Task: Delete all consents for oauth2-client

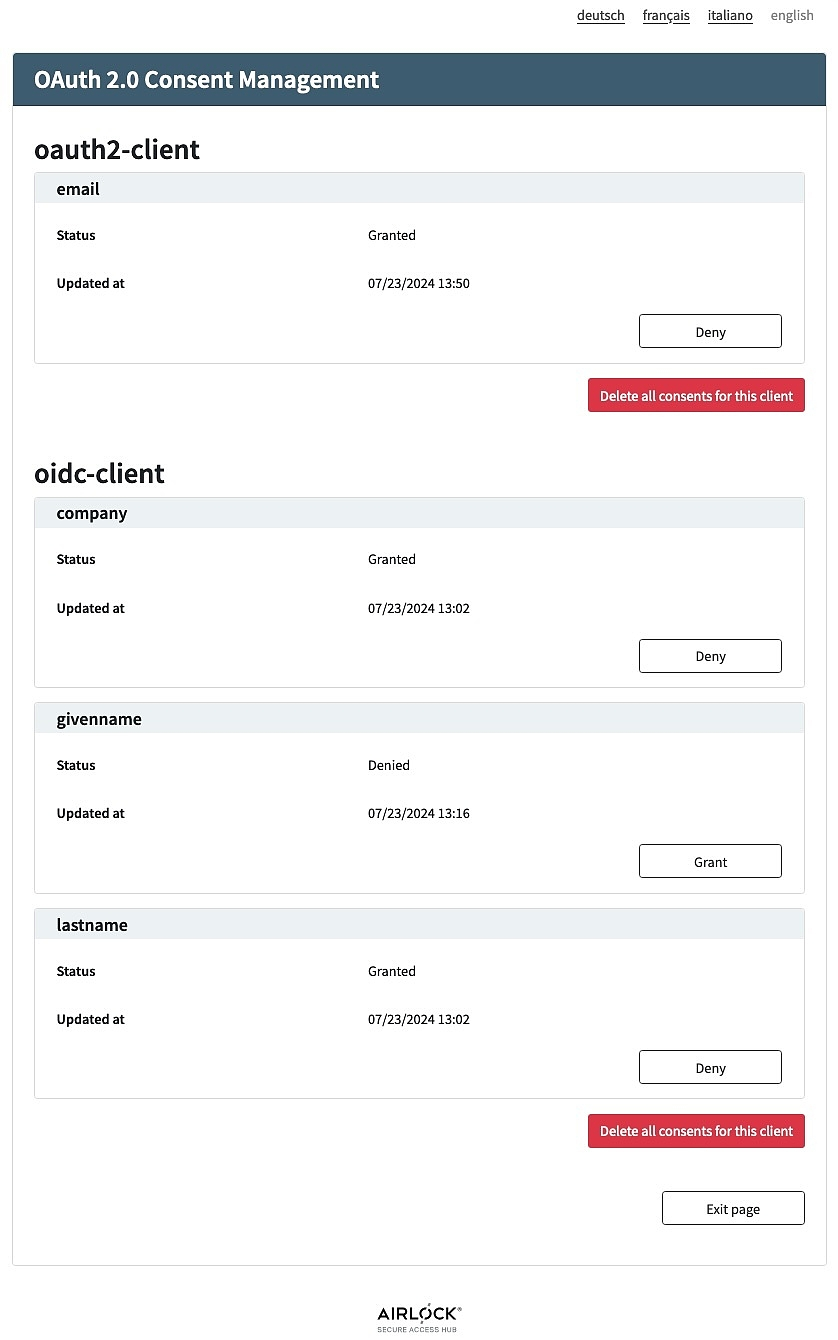Action: (x=696, y=396)
